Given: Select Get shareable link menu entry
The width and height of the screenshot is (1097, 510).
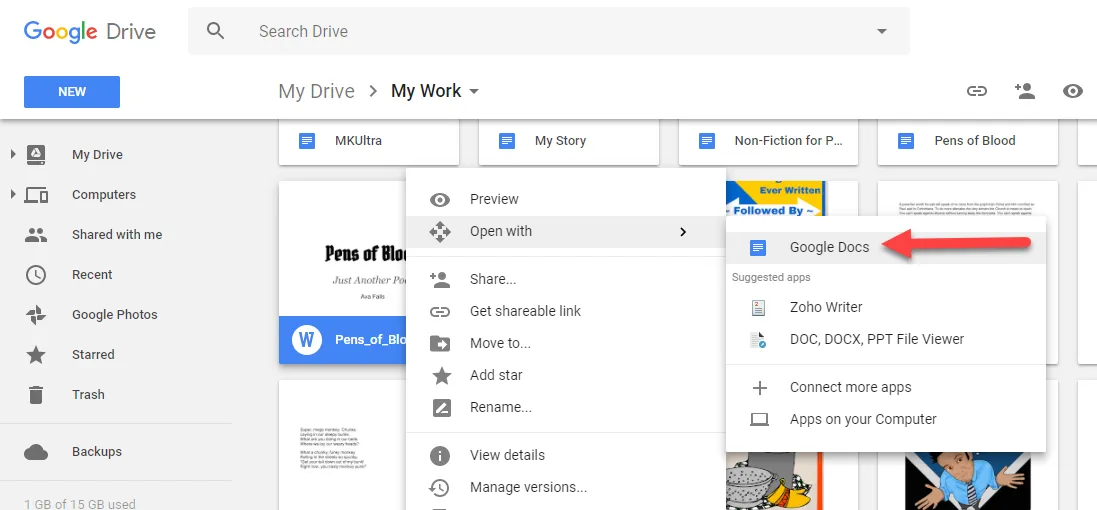Looking at the screenshot, I should 566,311.
